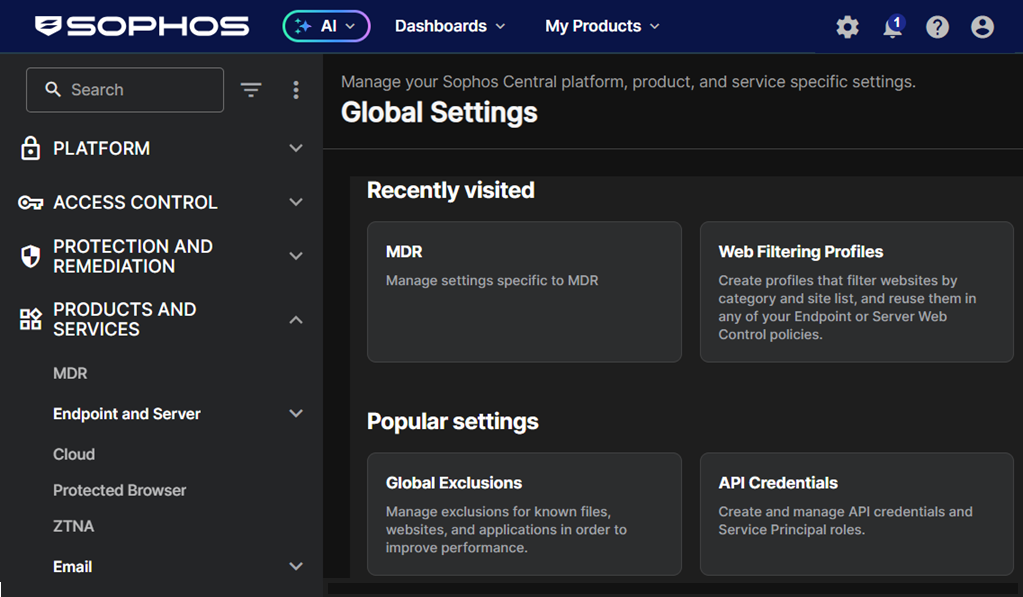Viewport: 1023px width, 597px height.
Task: Open the user account profile icon
Action: (982, 27)
